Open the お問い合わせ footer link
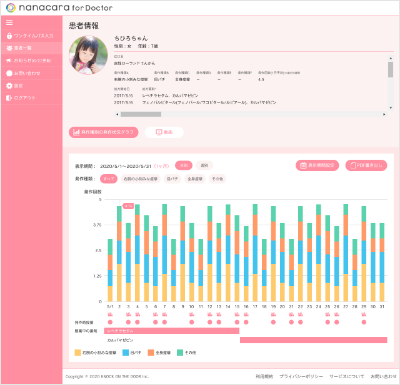This screenshot has height=385, width=400. [383, 376]
